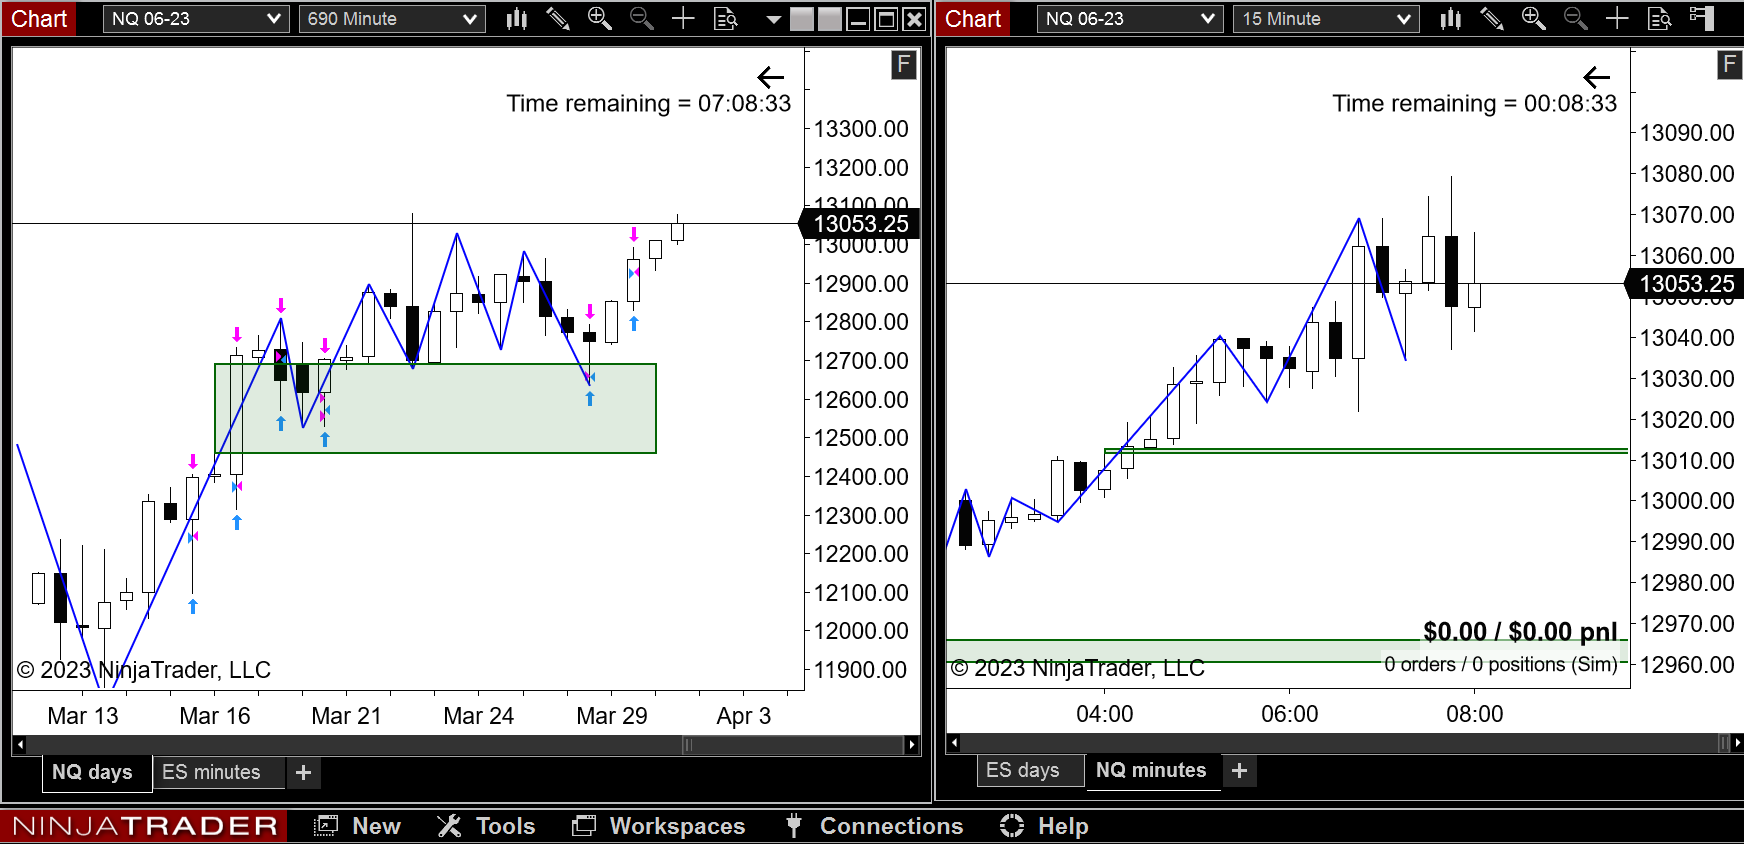Select drawing tools pencil in left chart
The height and width of the screenshot is (844, 1744).
click(x=558, y=18)
